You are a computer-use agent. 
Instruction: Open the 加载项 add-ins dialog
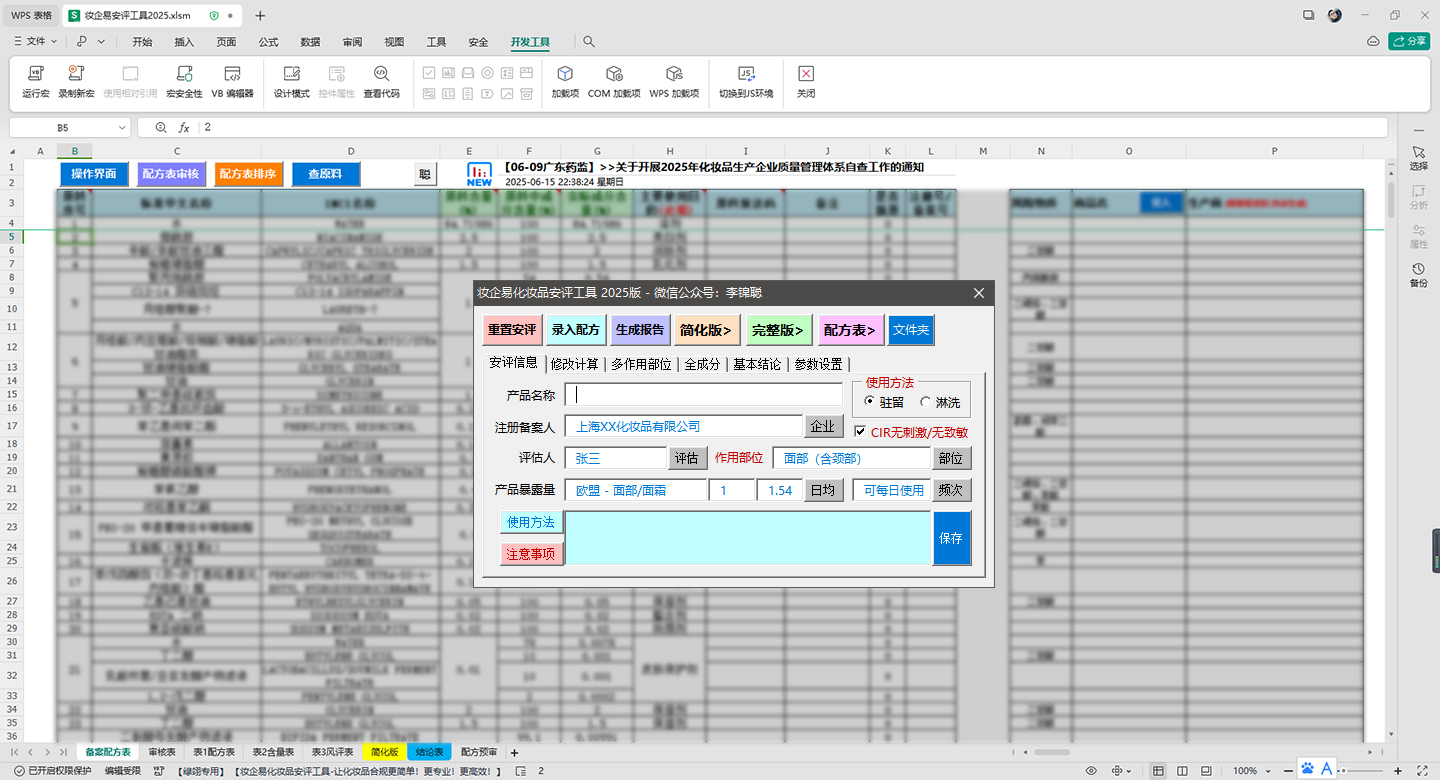tap(565, 82)
